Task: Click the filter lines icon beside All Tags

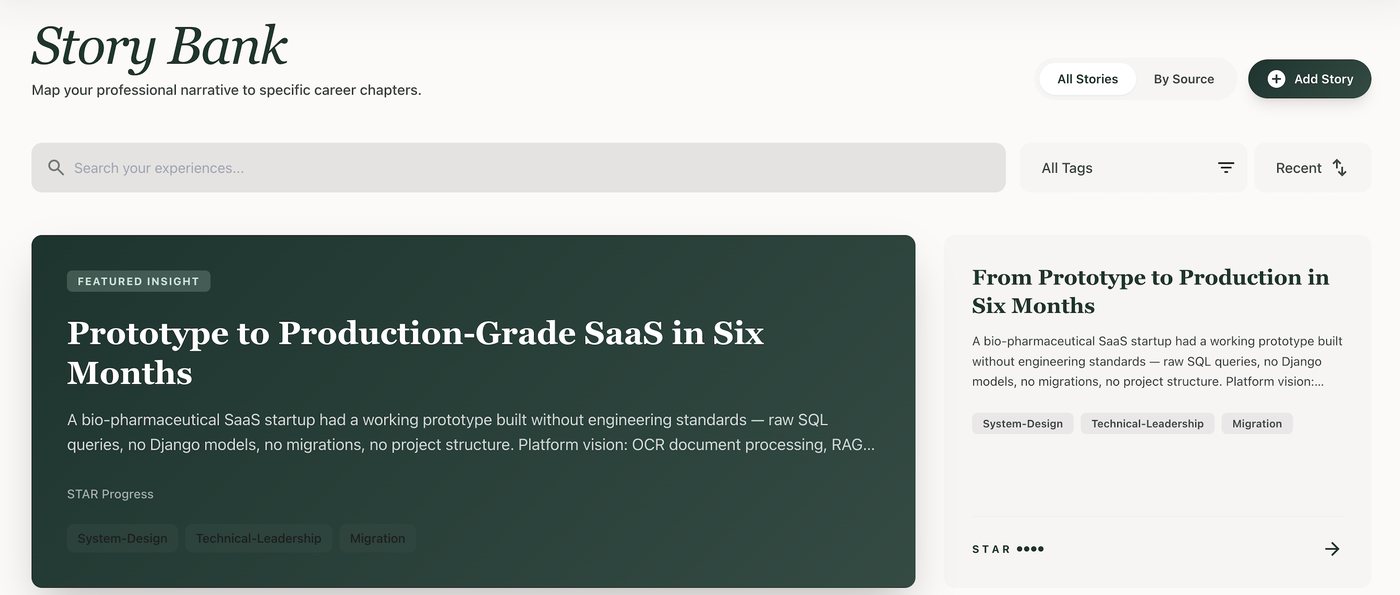Action: [x=1226, y=168]
